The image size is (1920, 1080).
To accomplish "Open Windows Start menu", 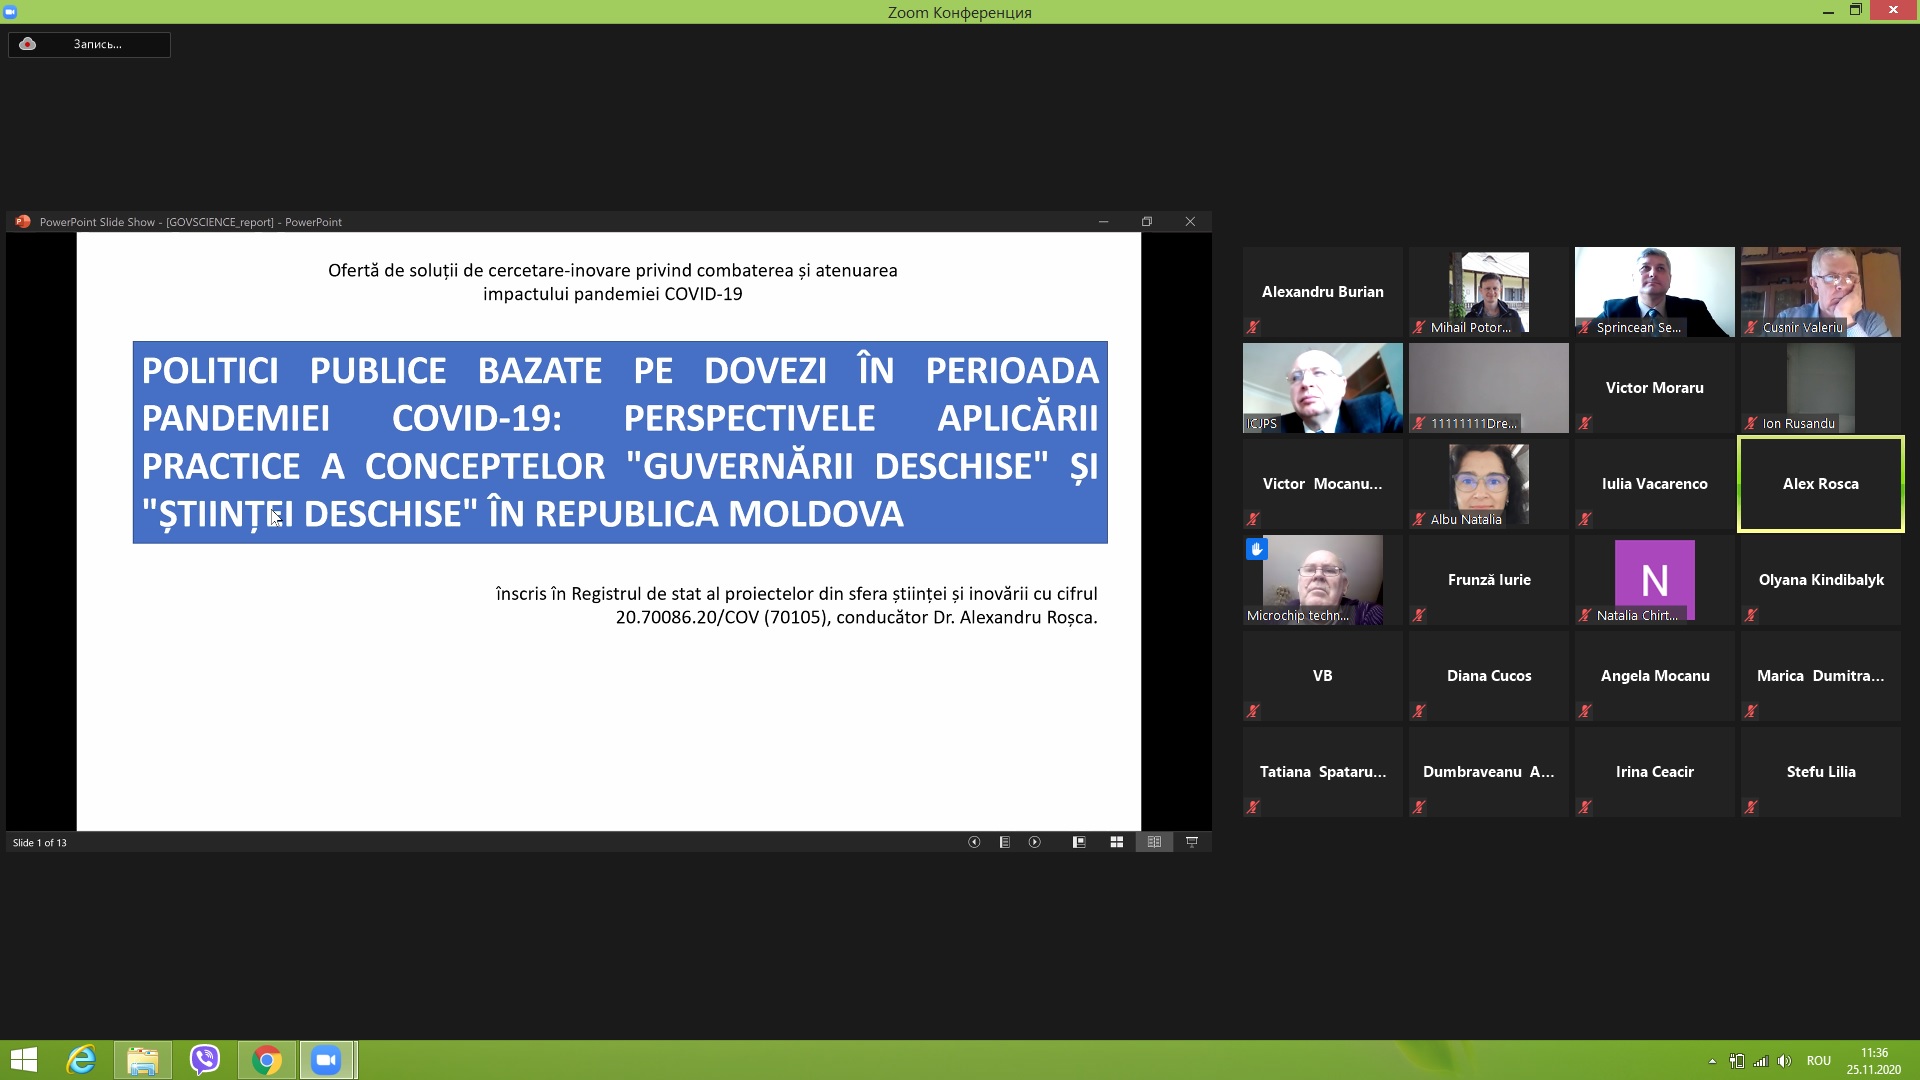I will [24, 1060].
